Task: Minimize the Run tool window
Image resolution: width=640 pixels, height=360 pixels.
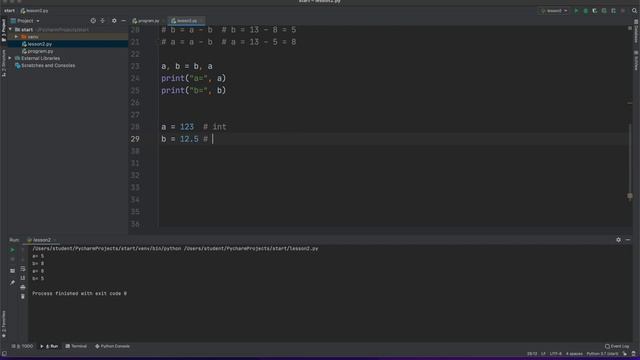Action: pyautogui.click(x=628, y=240)
